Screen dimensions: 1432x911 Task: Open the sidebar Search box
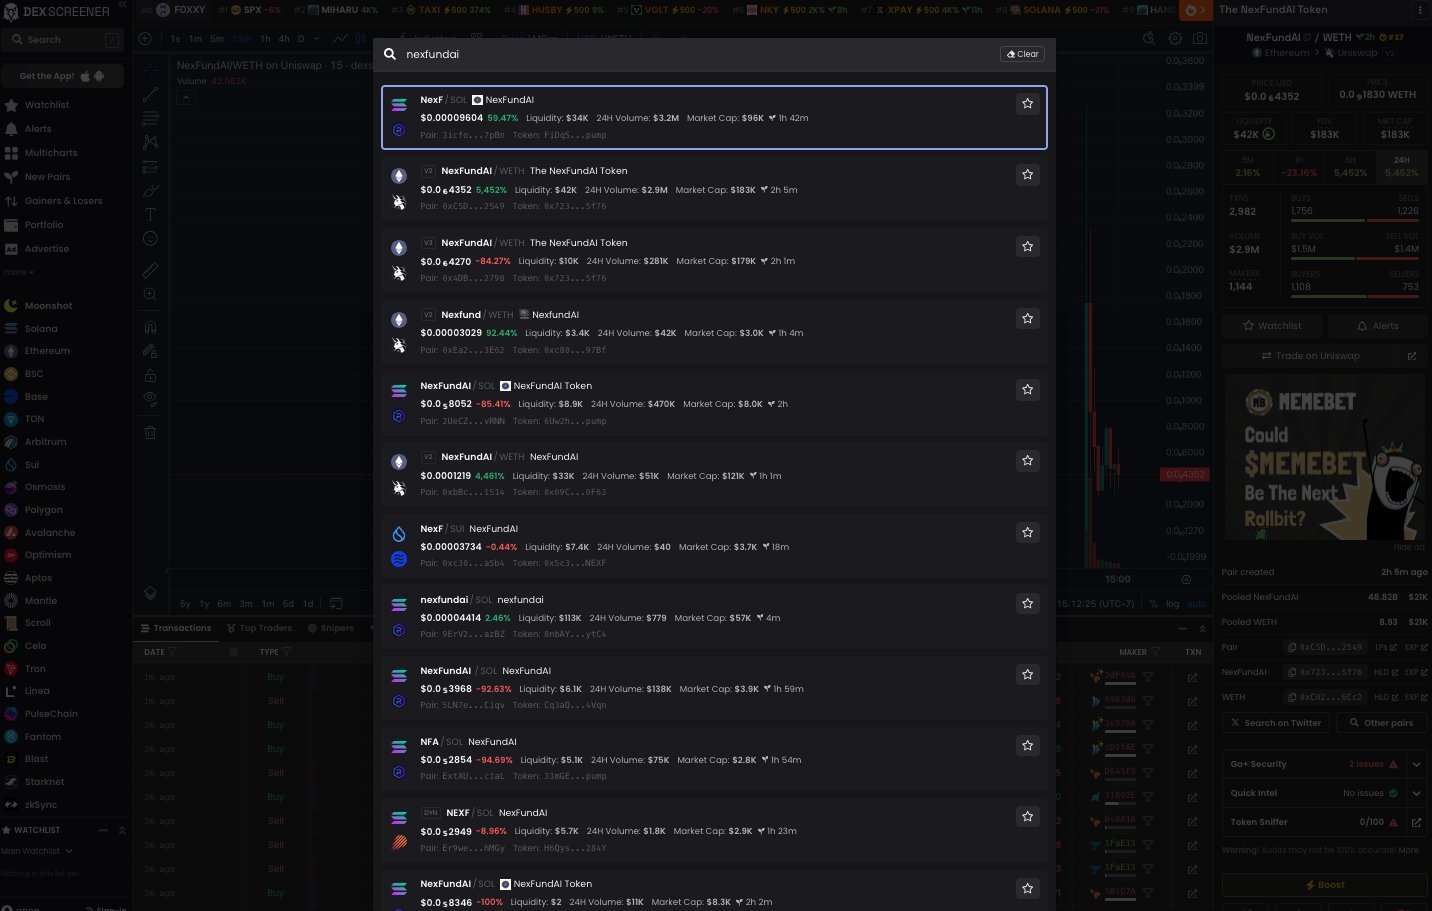(x=63, y=40)
